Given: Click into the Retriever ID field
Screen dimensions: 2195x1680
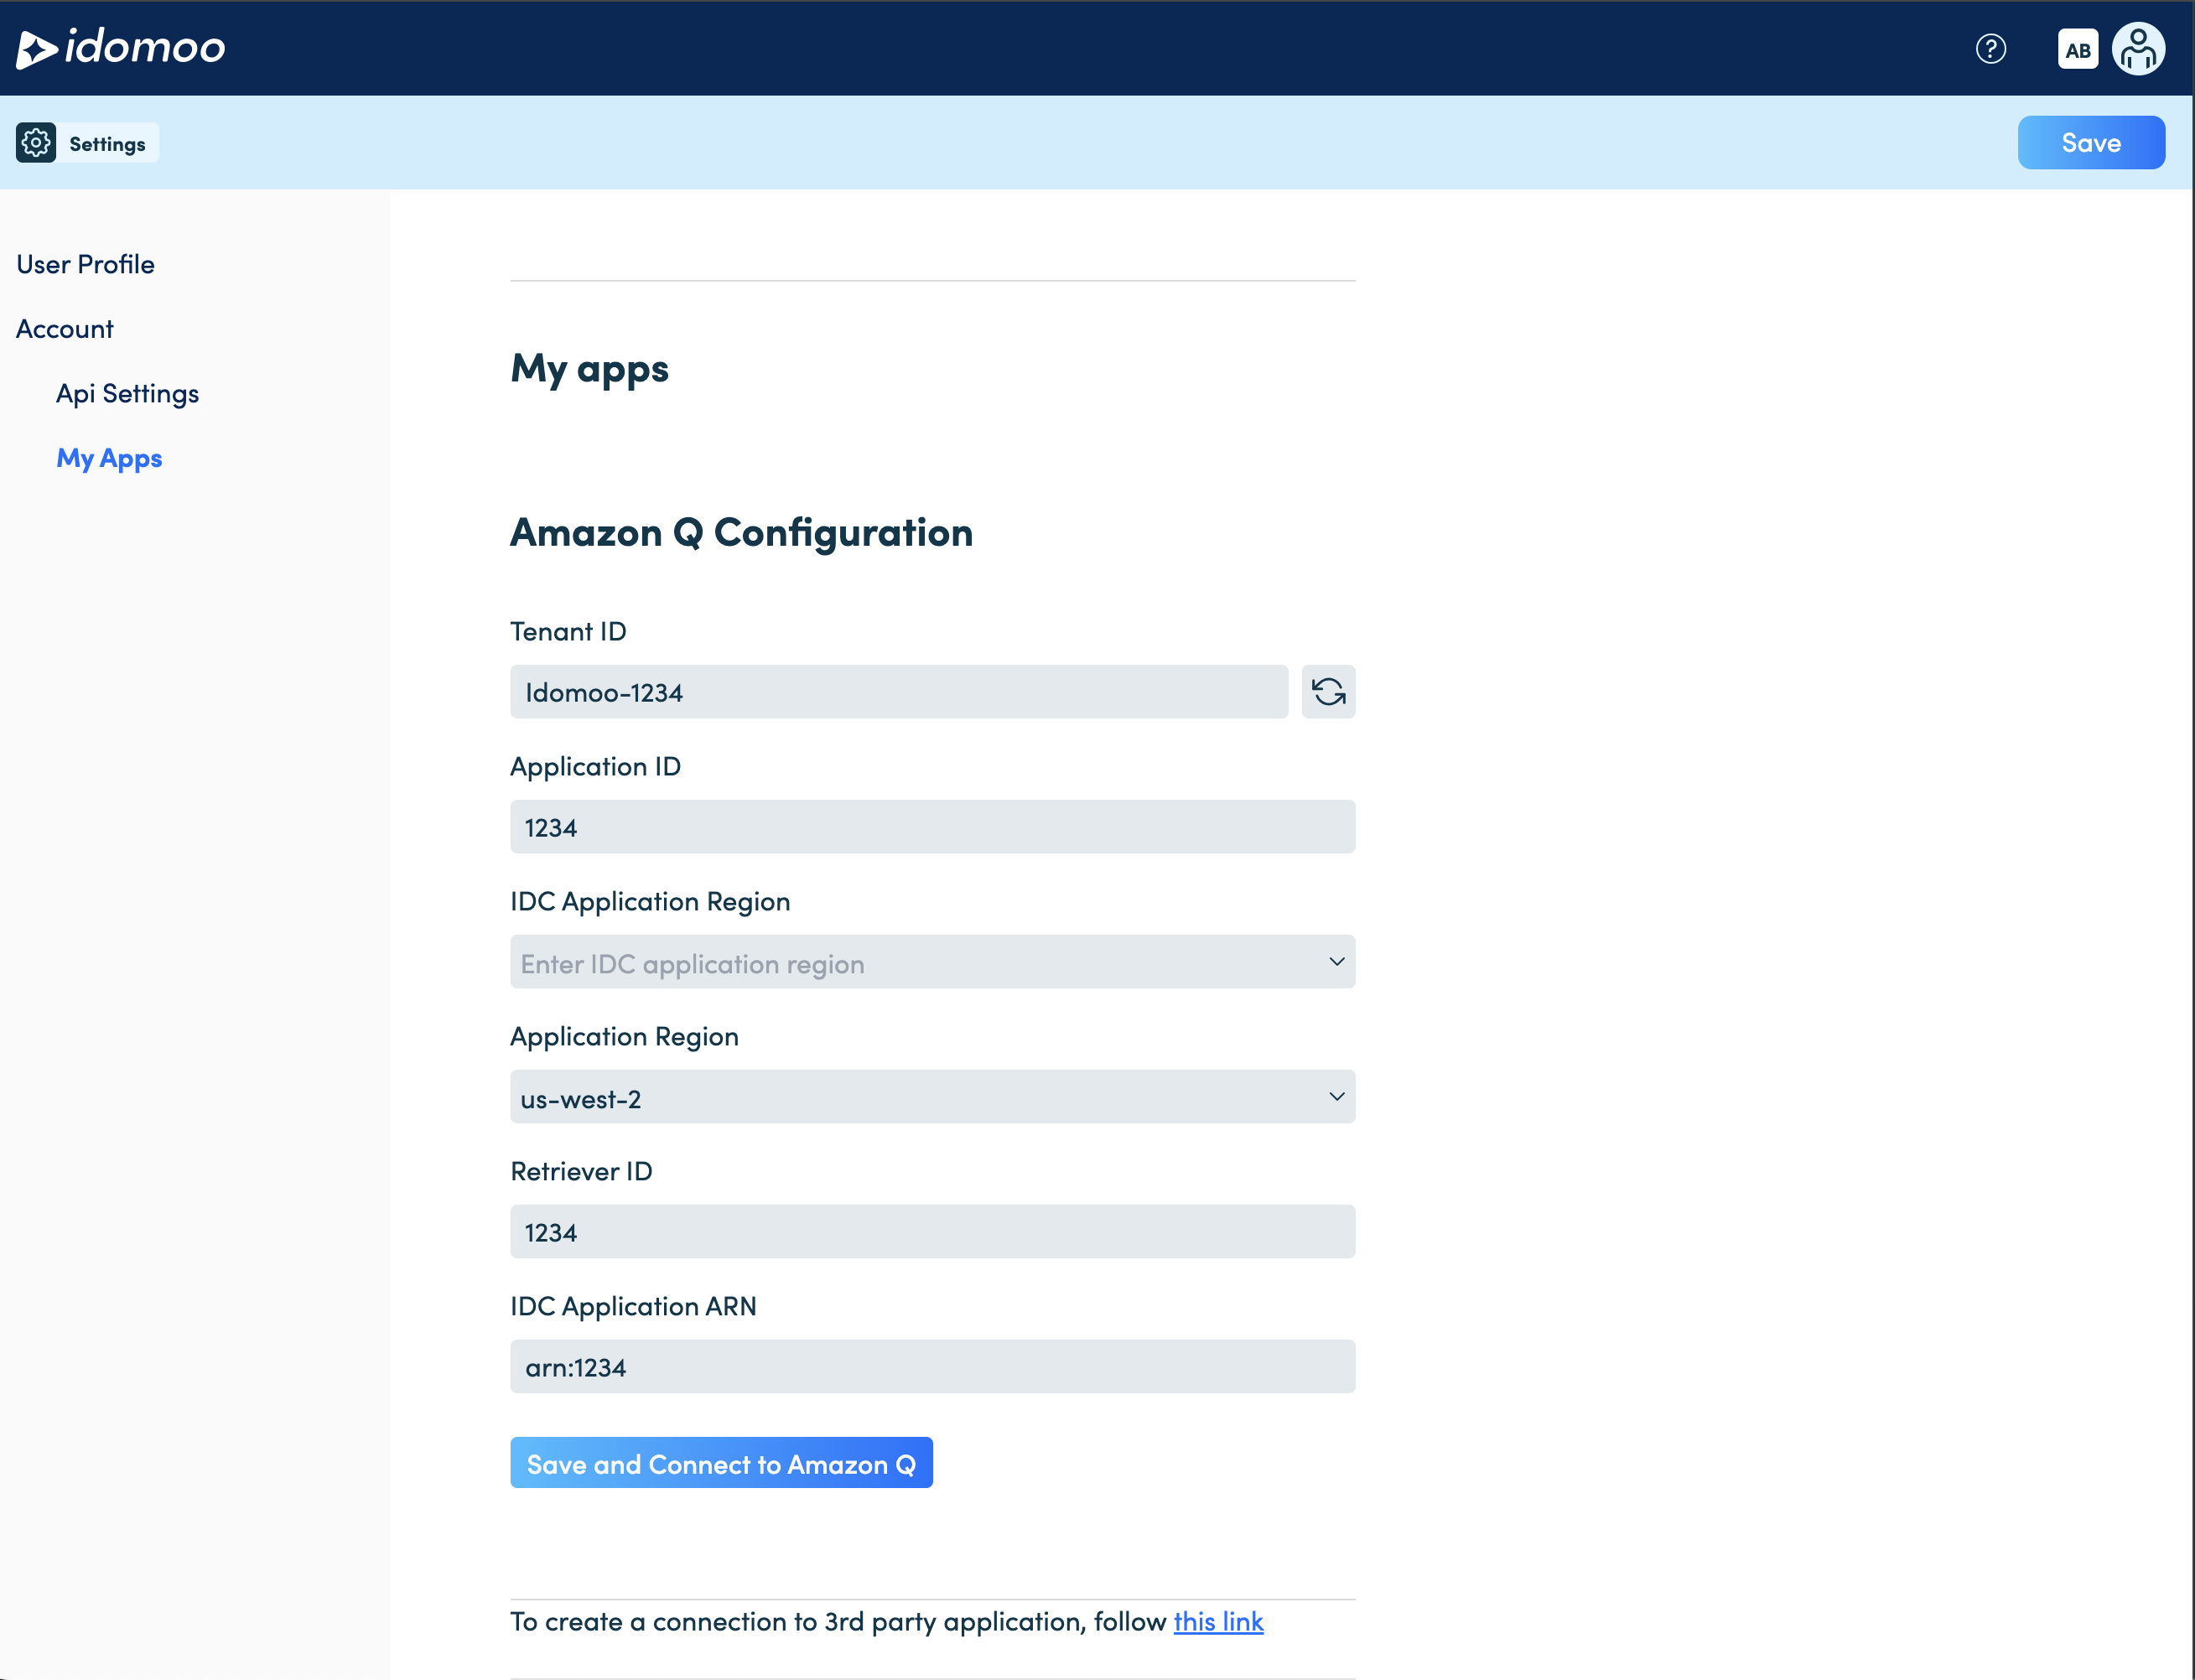Looking at the screenshot, I should coord(932,1232).
